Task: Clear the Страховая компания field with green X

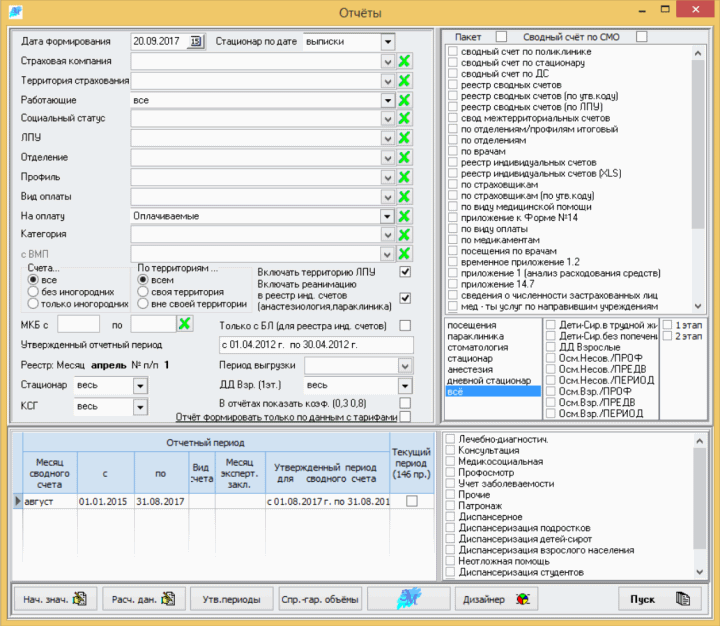Action: click(404, 62)
